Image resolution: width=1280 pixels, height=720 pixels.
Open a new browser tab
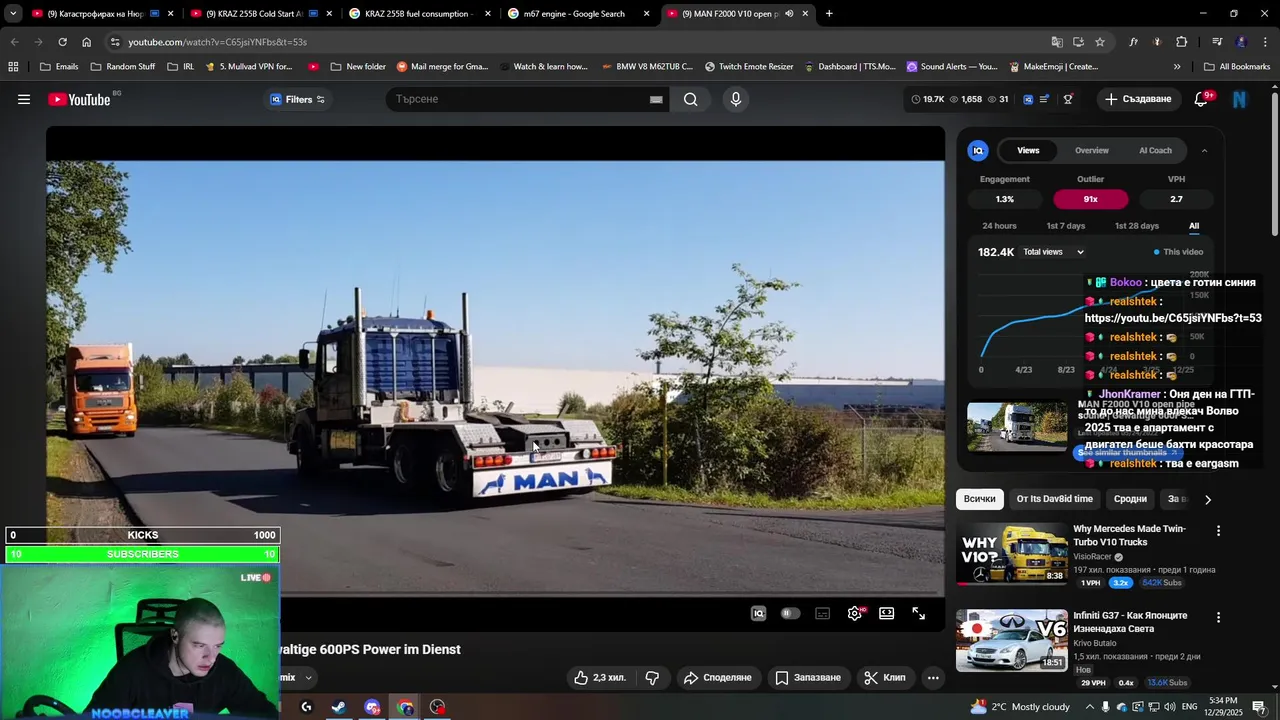pyautogui.click(x=829, y=14)
